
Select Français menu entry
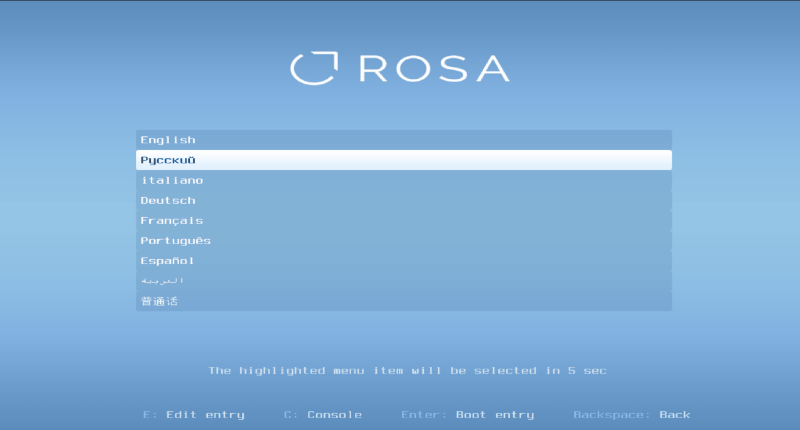(404, 220)
